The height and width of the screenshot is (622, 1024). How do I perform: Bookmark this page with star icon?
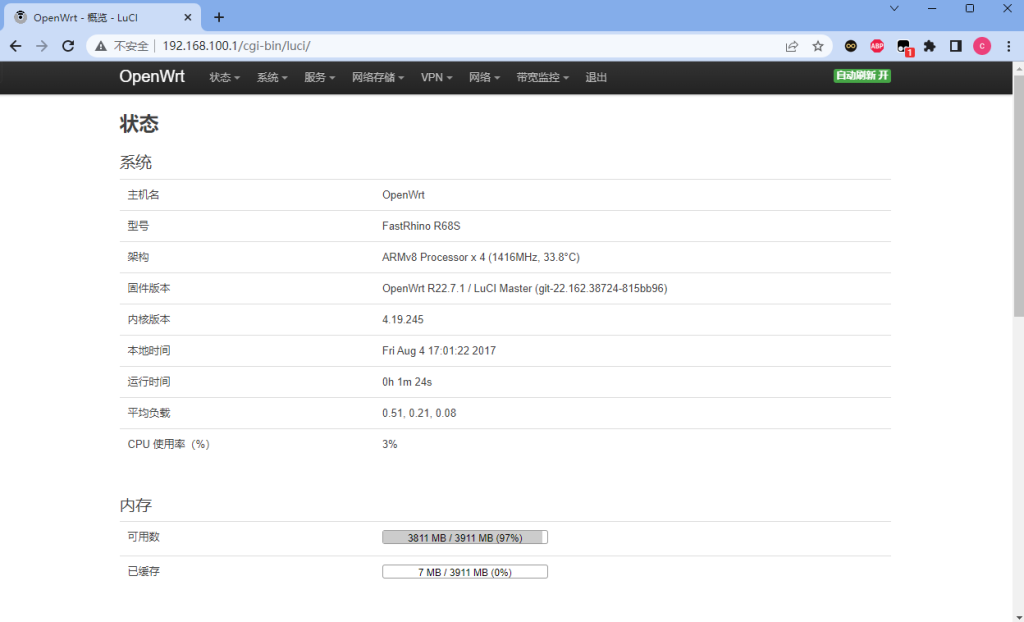[x=818, y=46]
